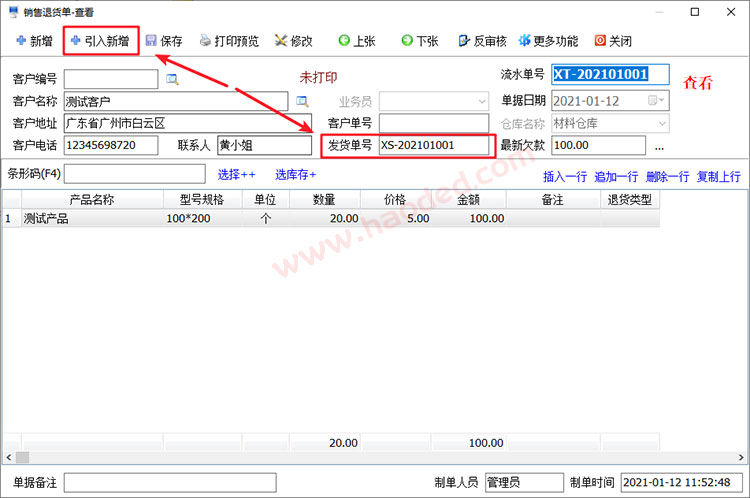Click the search icon beside 客户名称
Image resolution: width=750 pixels, height=498 pixels.
point(302,101)
